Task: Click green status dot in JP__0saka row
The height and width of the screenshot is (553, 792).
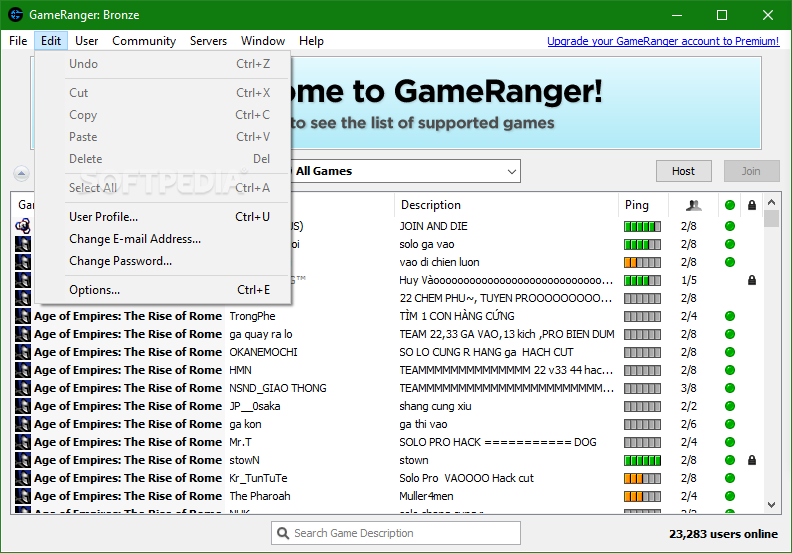Action: 729,406
